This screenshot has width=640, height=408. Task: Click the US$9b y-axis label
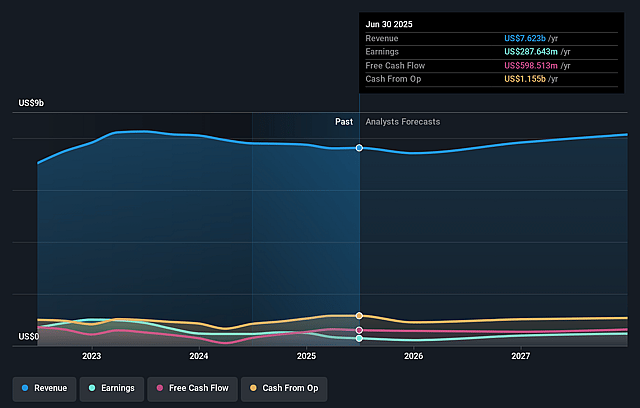click(31, 103)
